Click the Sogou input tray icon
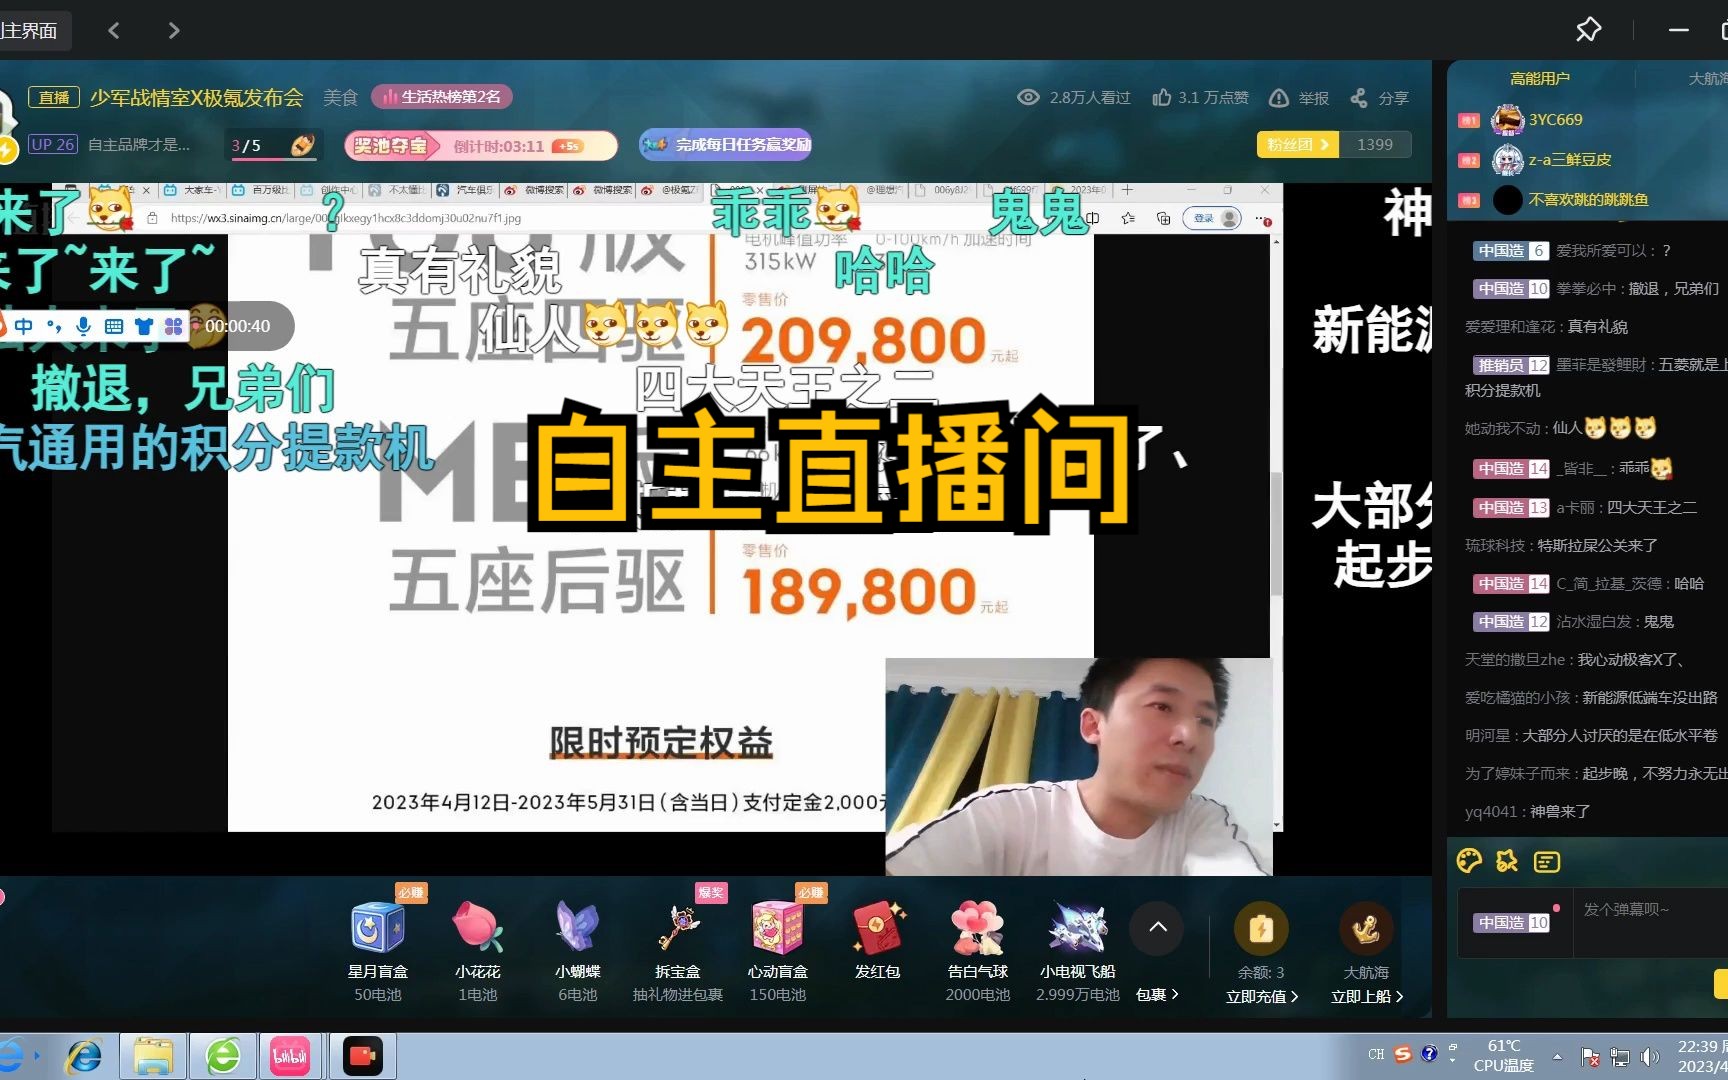This screenshot has height=1080, width=1728. coord(1403,1054)
